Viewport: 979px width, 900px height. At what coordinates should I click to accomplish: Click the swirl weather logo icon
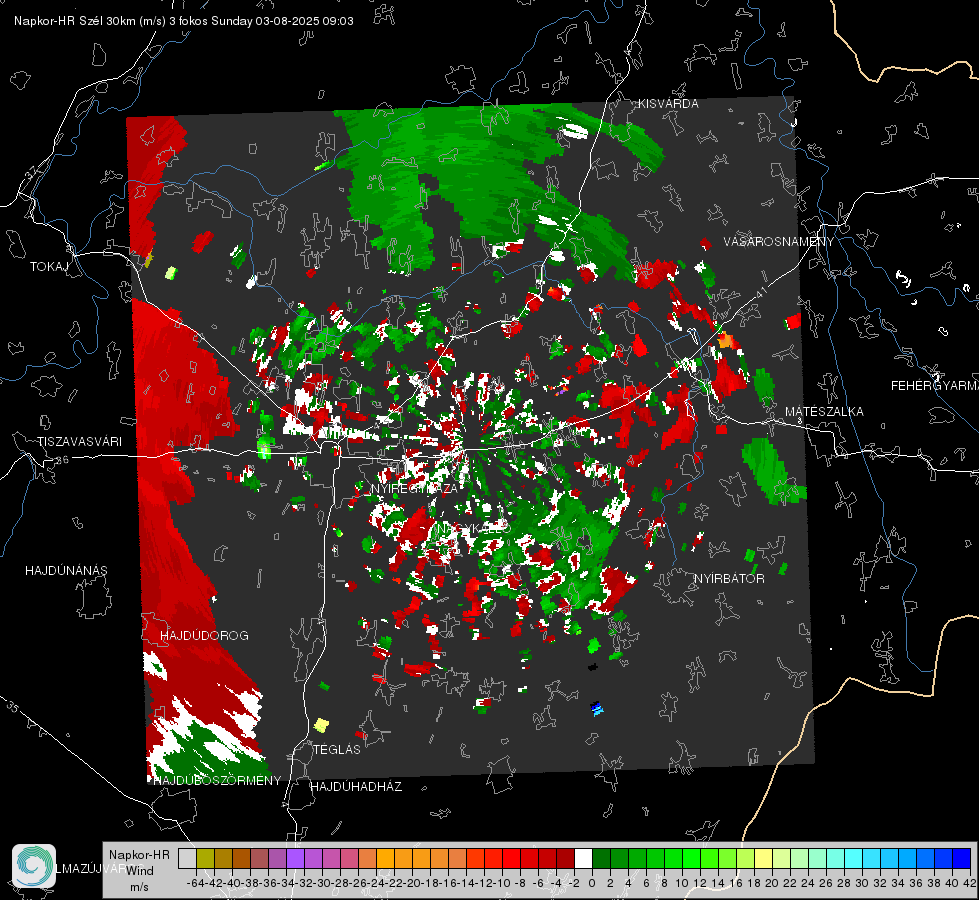34,866
